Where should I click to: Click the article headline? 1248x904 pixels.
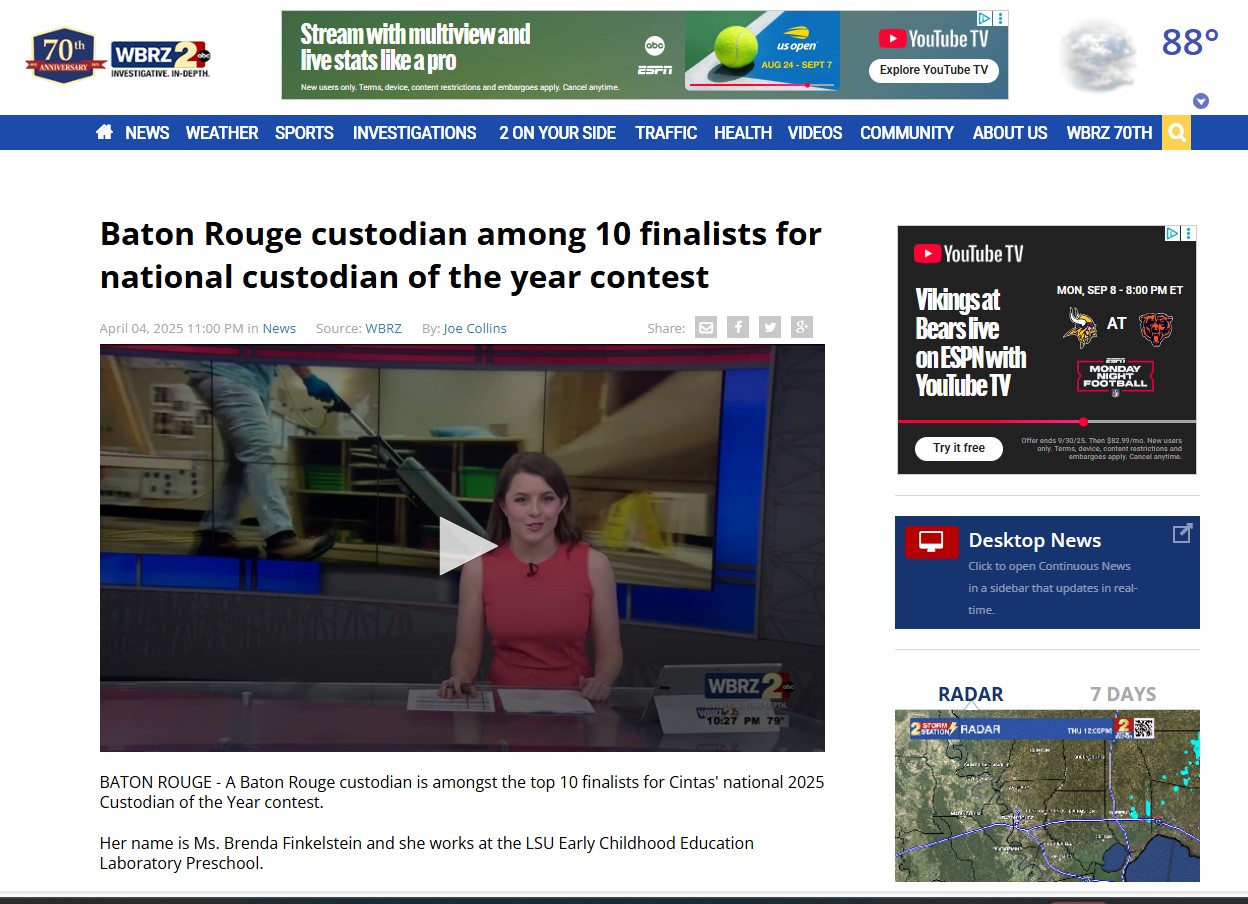[x=461, y=255]
